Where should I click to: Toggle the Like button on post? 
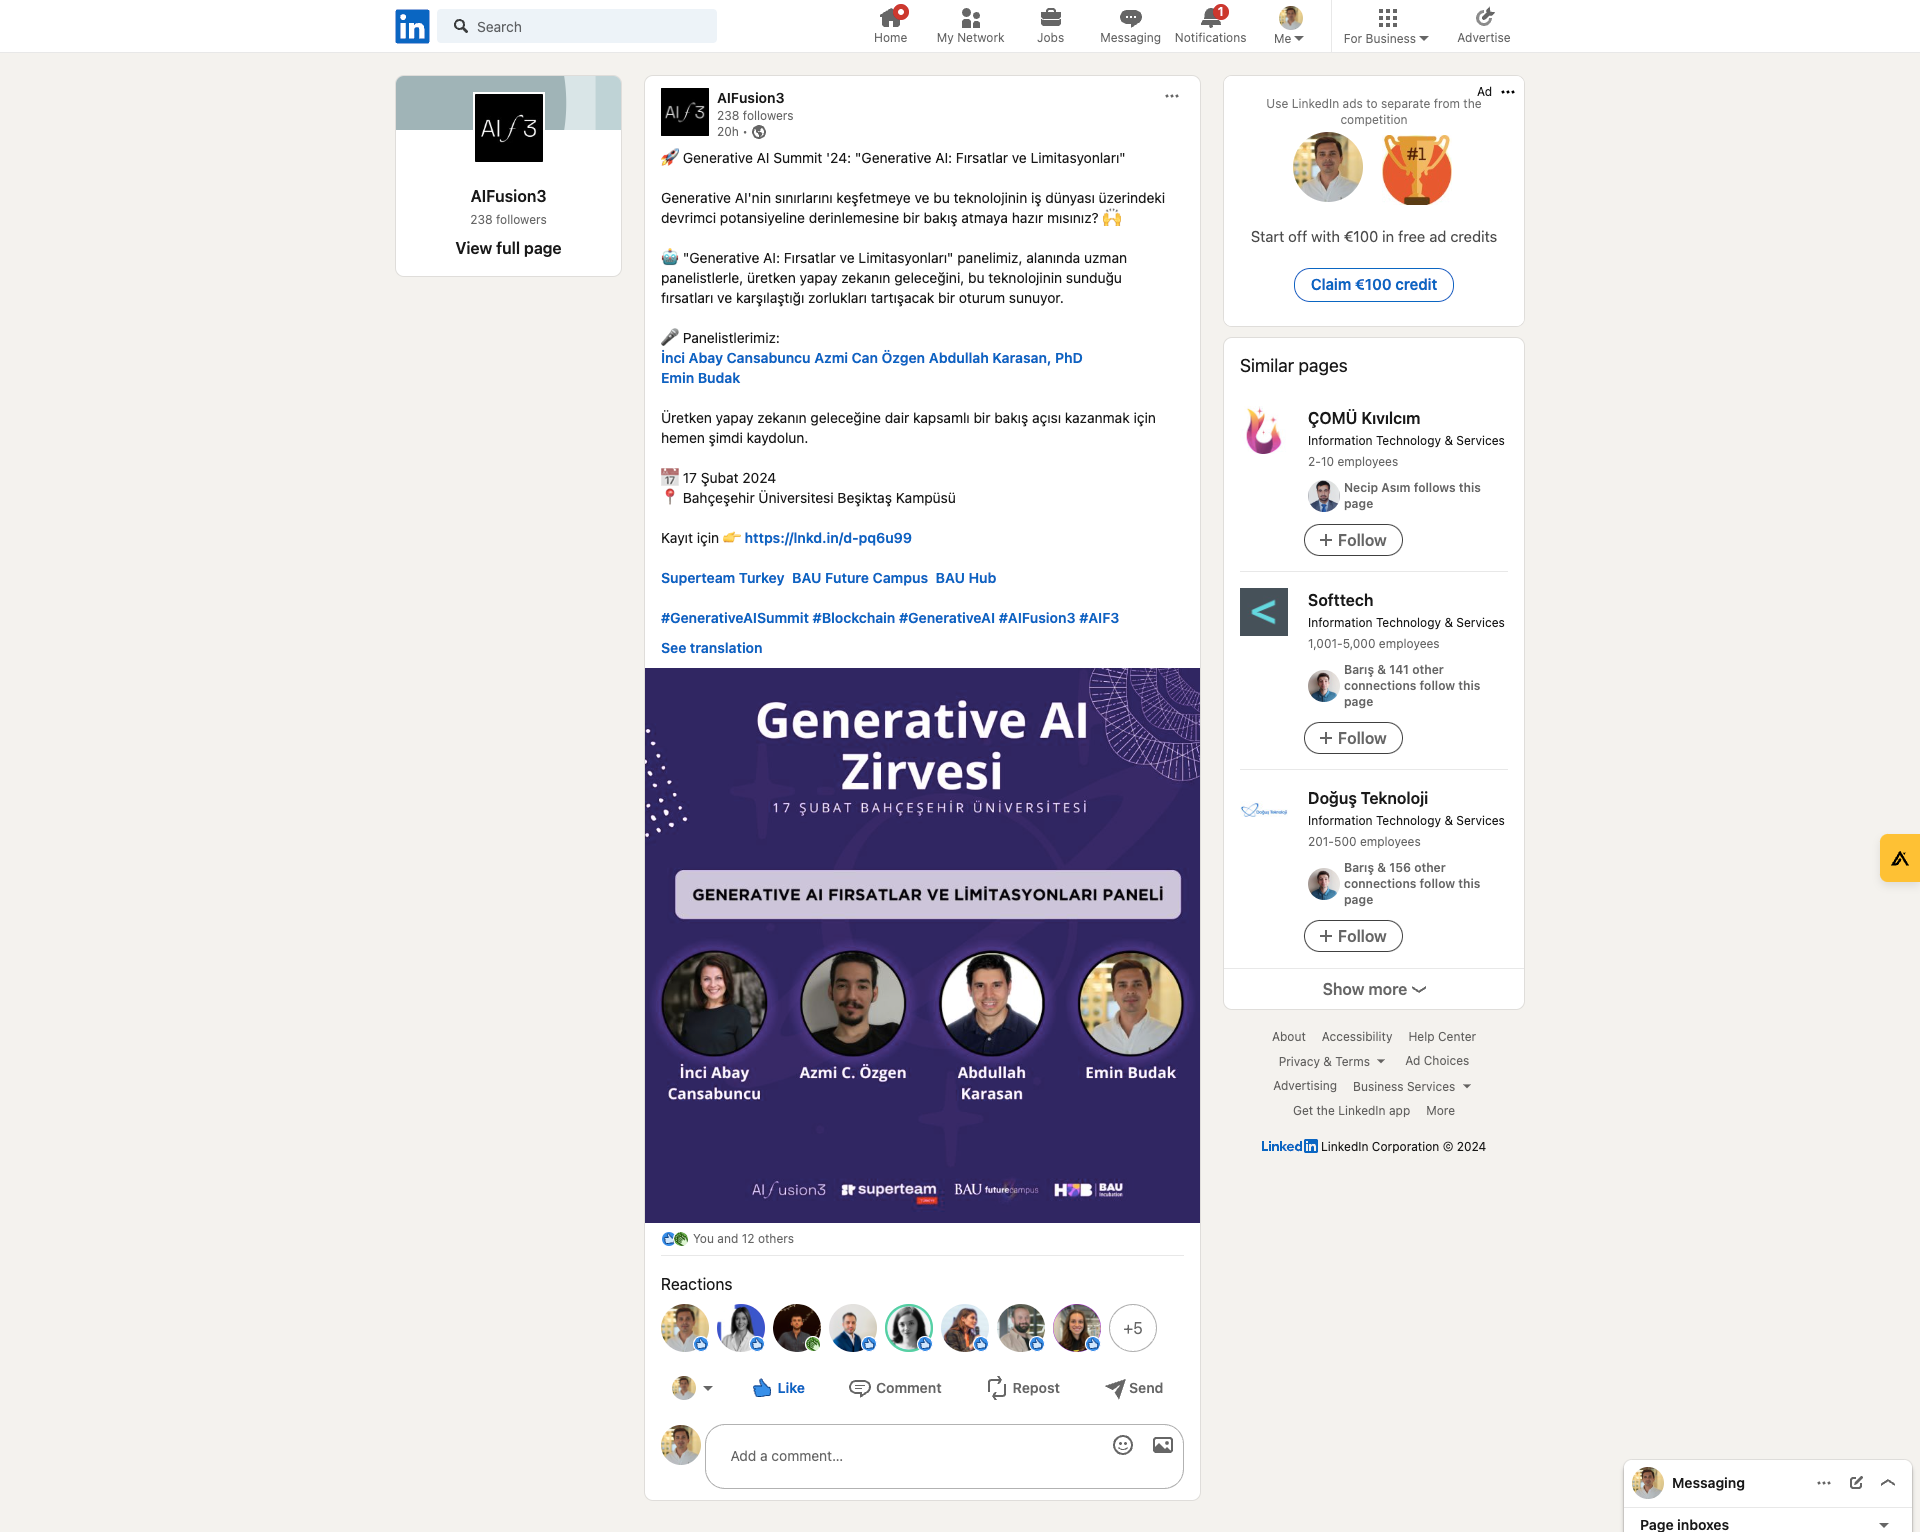(x=778, y=1388)
